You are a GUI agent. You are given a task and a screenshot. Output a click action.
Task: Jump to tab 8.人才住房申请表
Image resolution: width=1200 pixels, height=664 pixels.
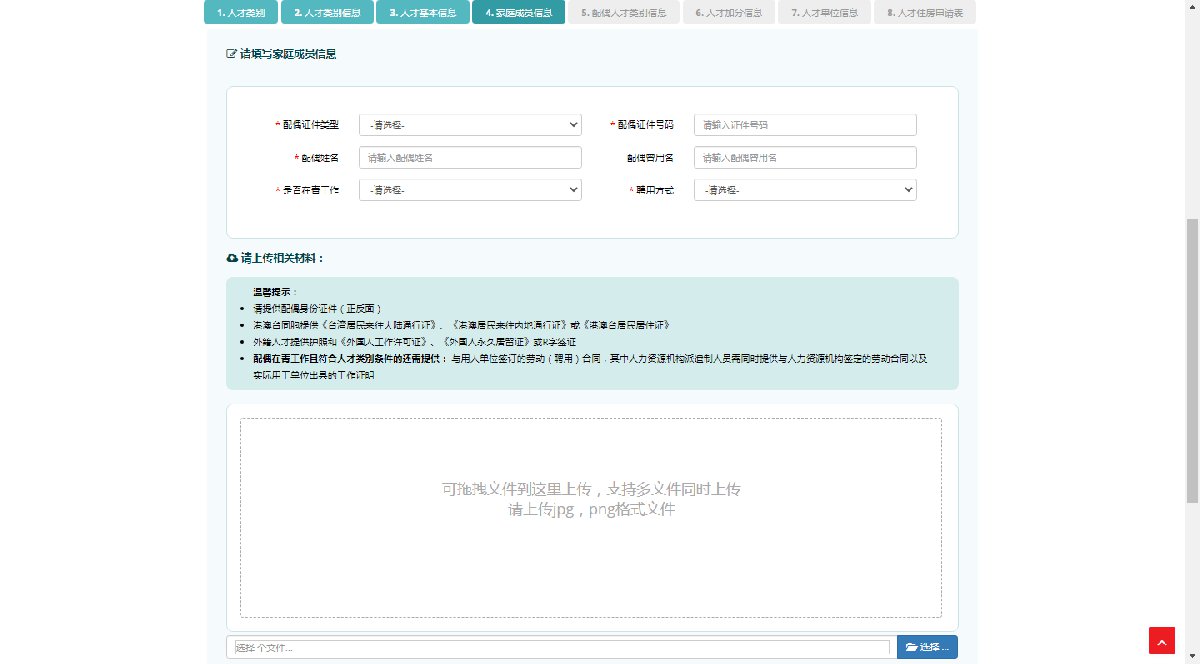pos(925,13)
